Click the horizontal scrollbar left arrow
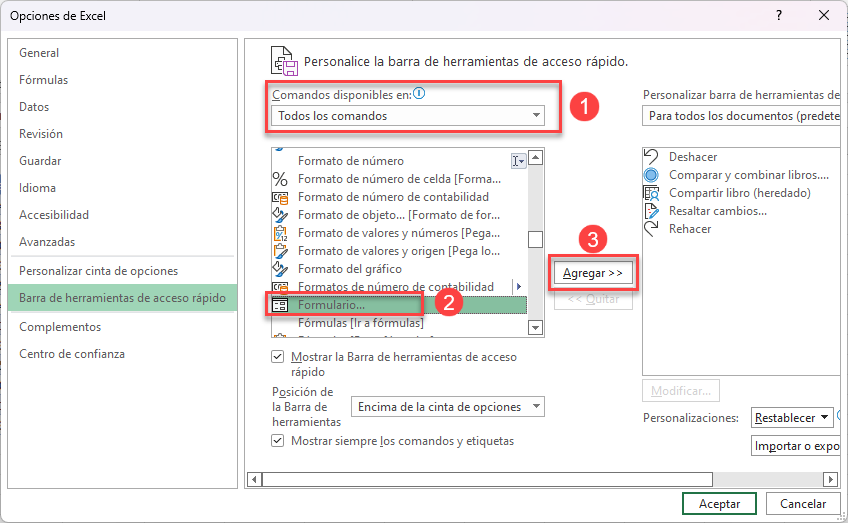This screenshot has height=523, width=848. click(x=255, y=479)
